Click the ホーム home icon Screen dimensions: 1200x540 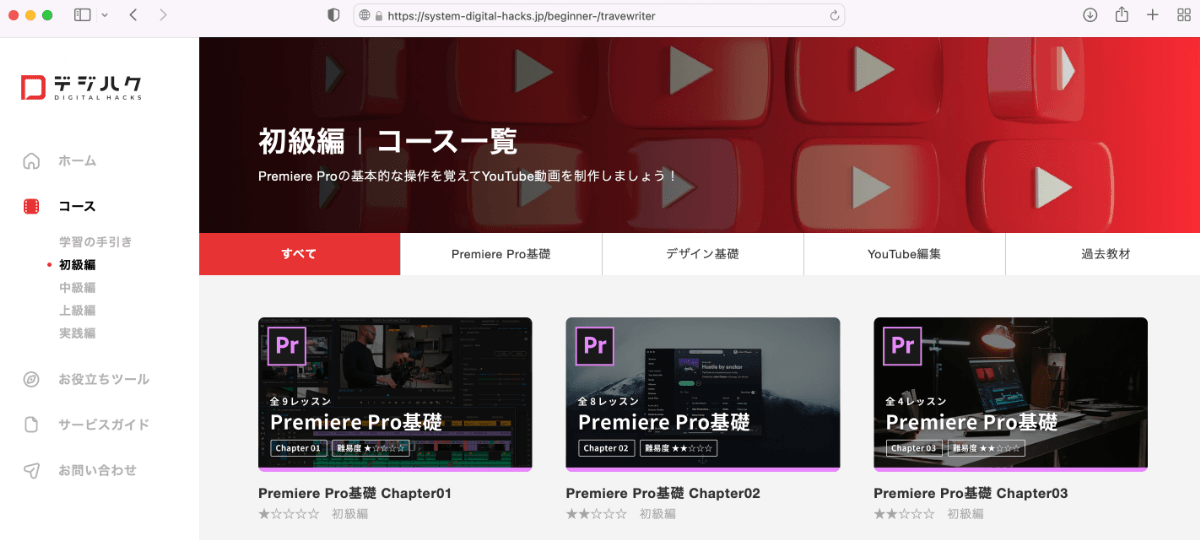tap(32, 161)
